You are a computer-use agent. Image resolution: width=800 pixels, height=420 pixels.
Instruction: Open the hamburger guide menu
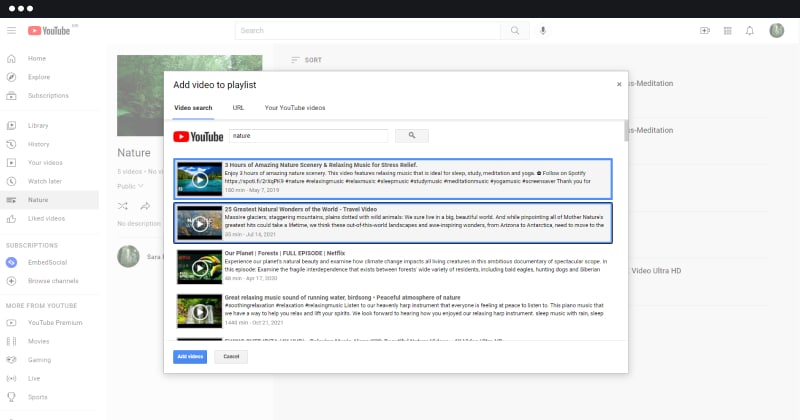(11, 31)
